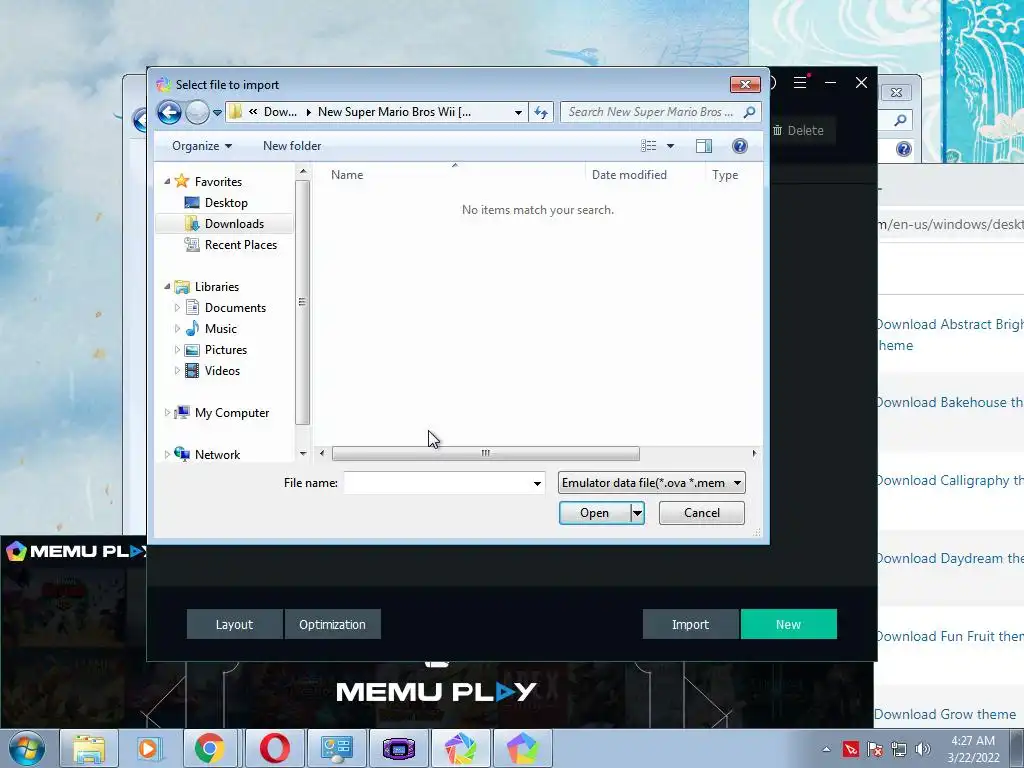Viewport: 1024px width, 768px height.
Task: Click New folder in dialog toolbar
Action: pos(292,146)
